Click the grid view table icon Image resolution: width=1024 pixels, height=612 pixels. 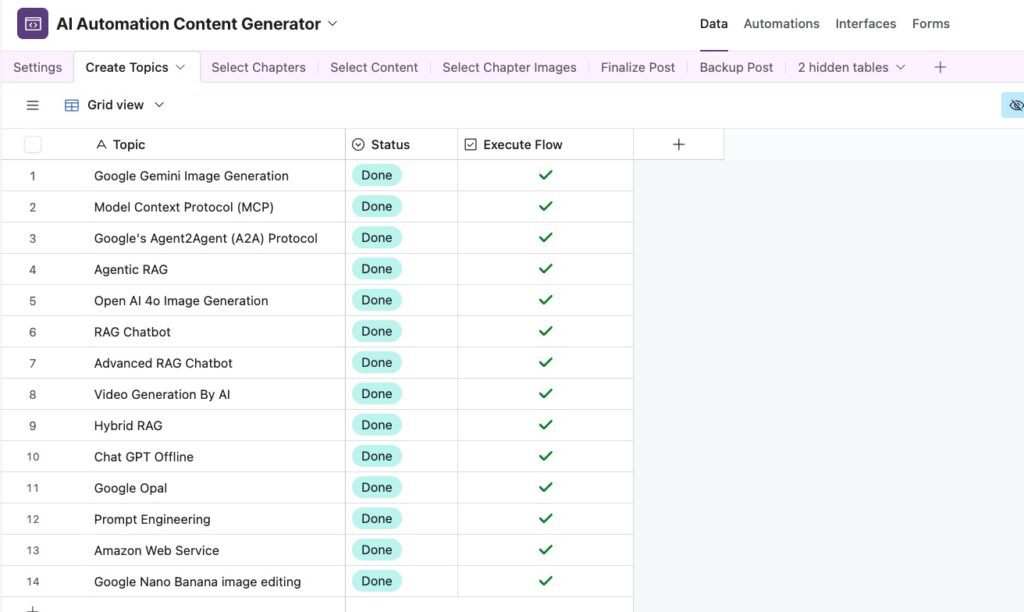(x=72, y=105)
